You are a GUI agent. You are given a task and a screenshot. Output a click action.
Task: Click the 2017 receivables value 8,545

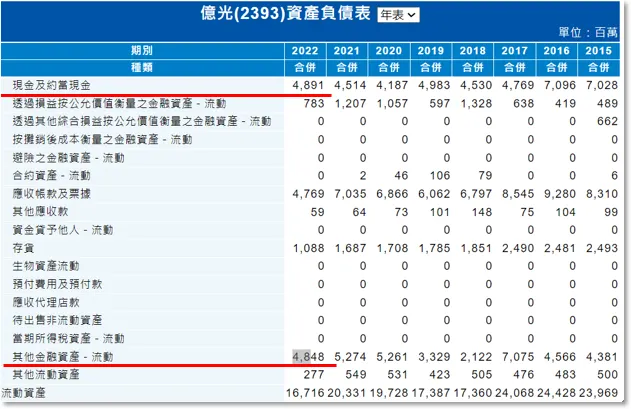pos(518,194)
